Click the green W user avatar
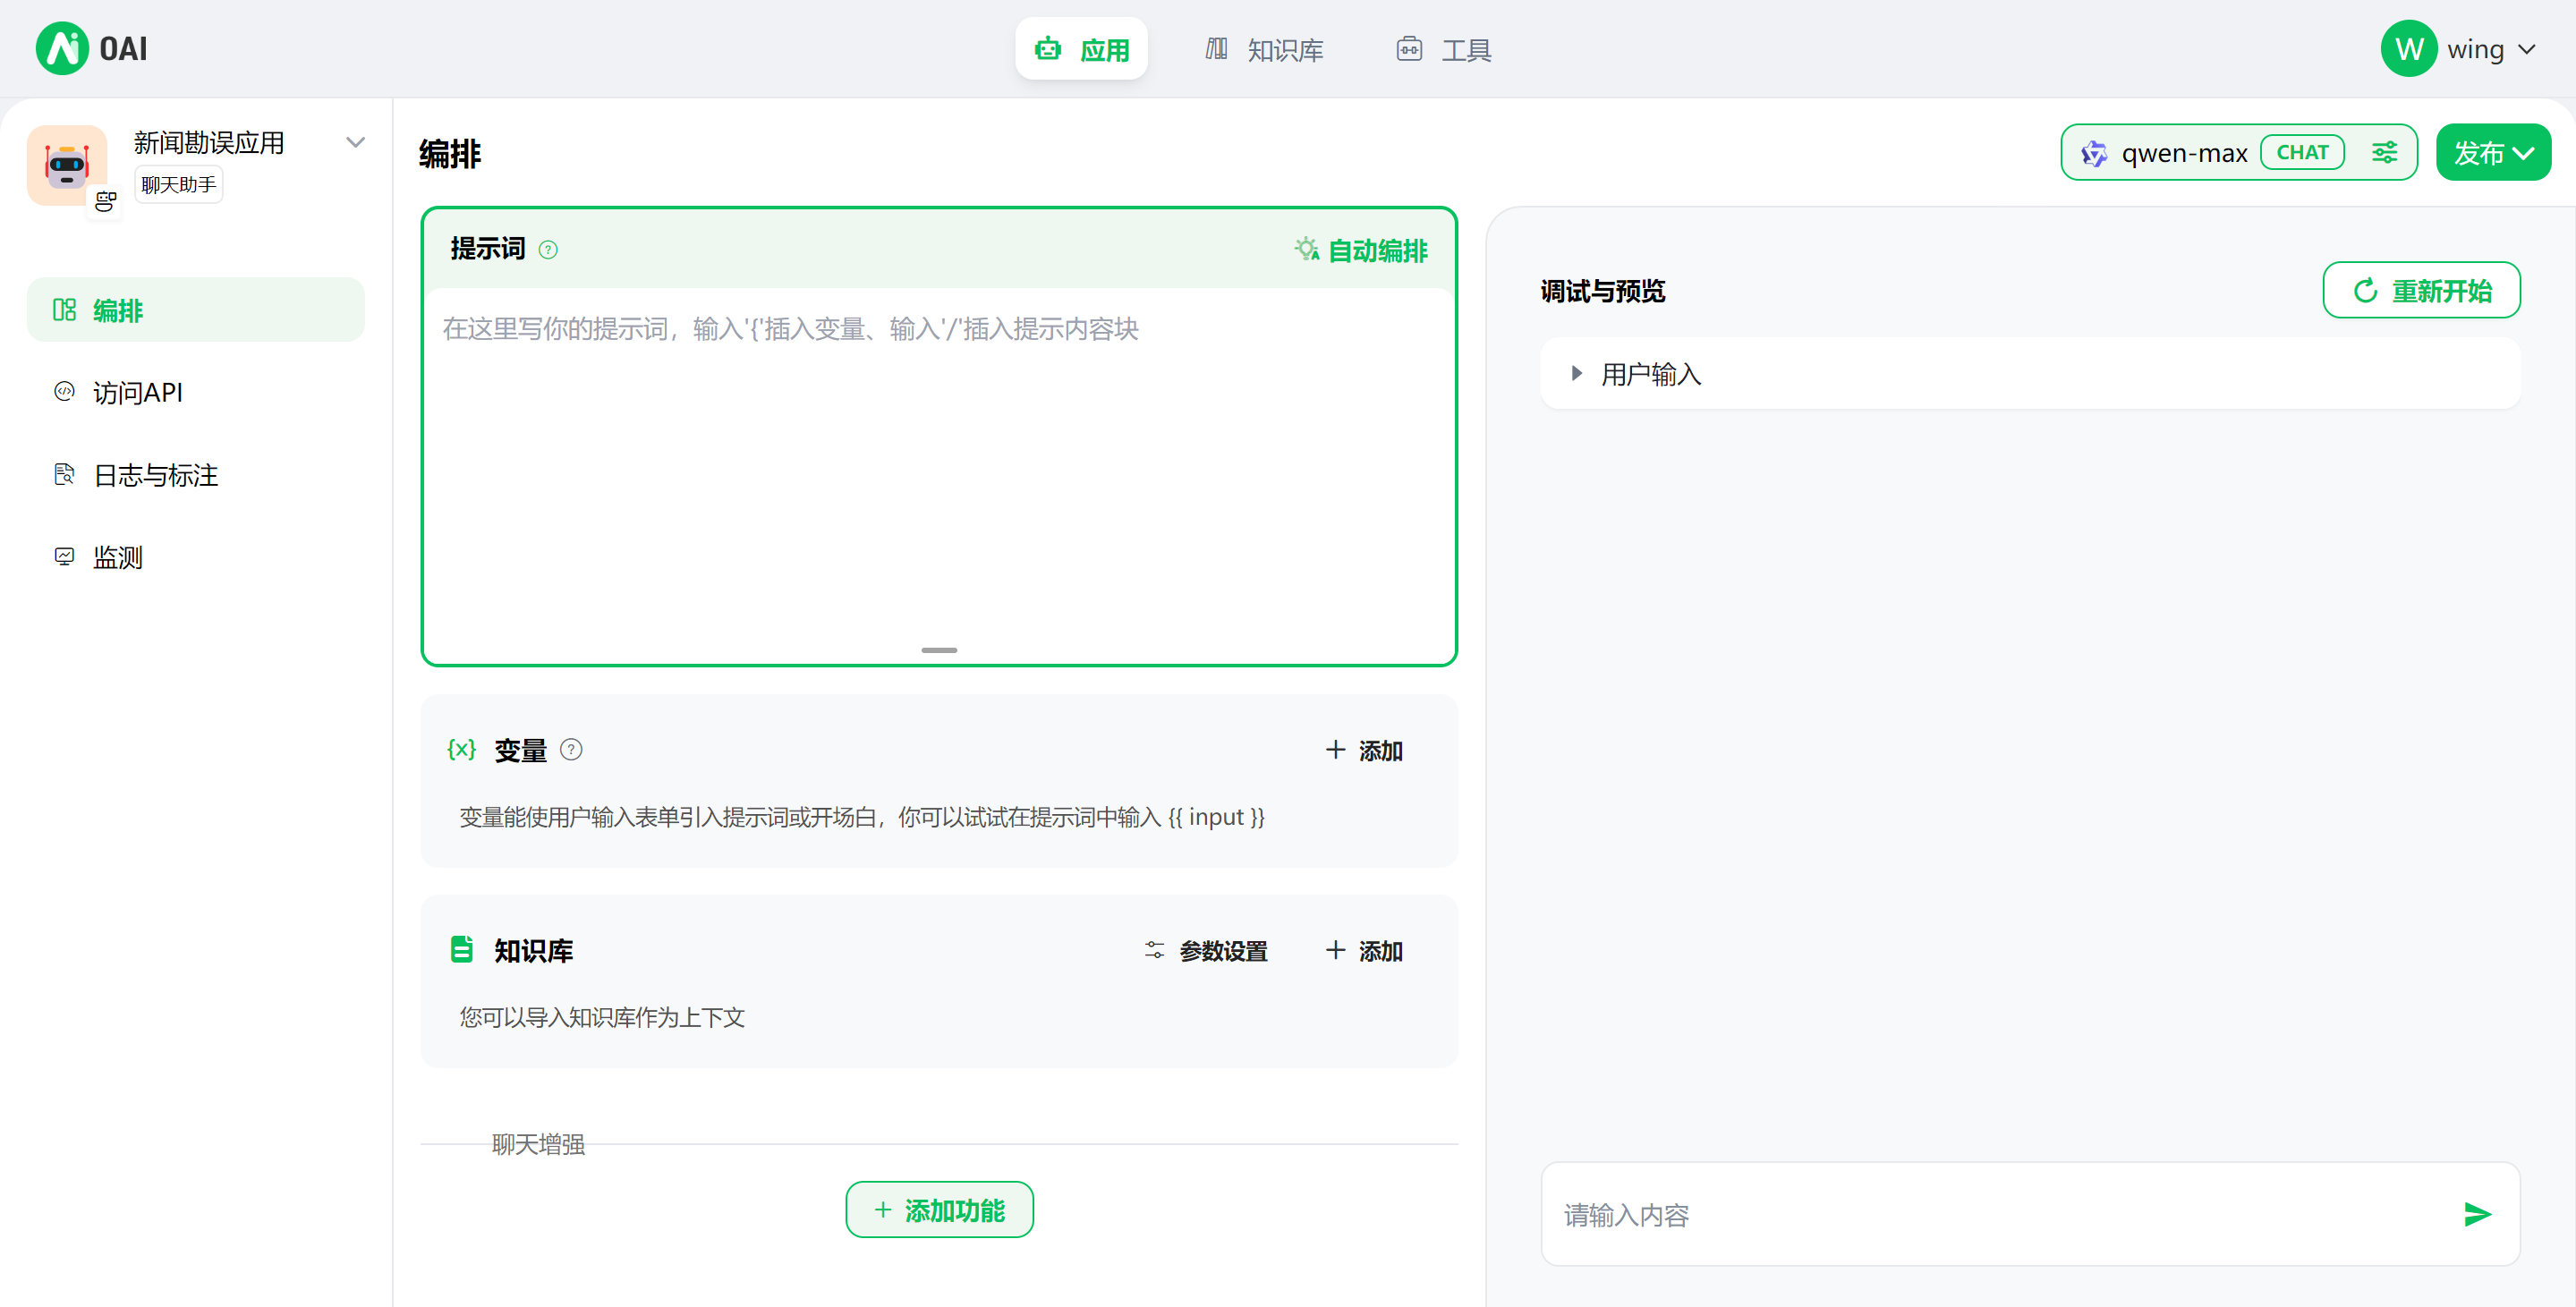 2408,49
